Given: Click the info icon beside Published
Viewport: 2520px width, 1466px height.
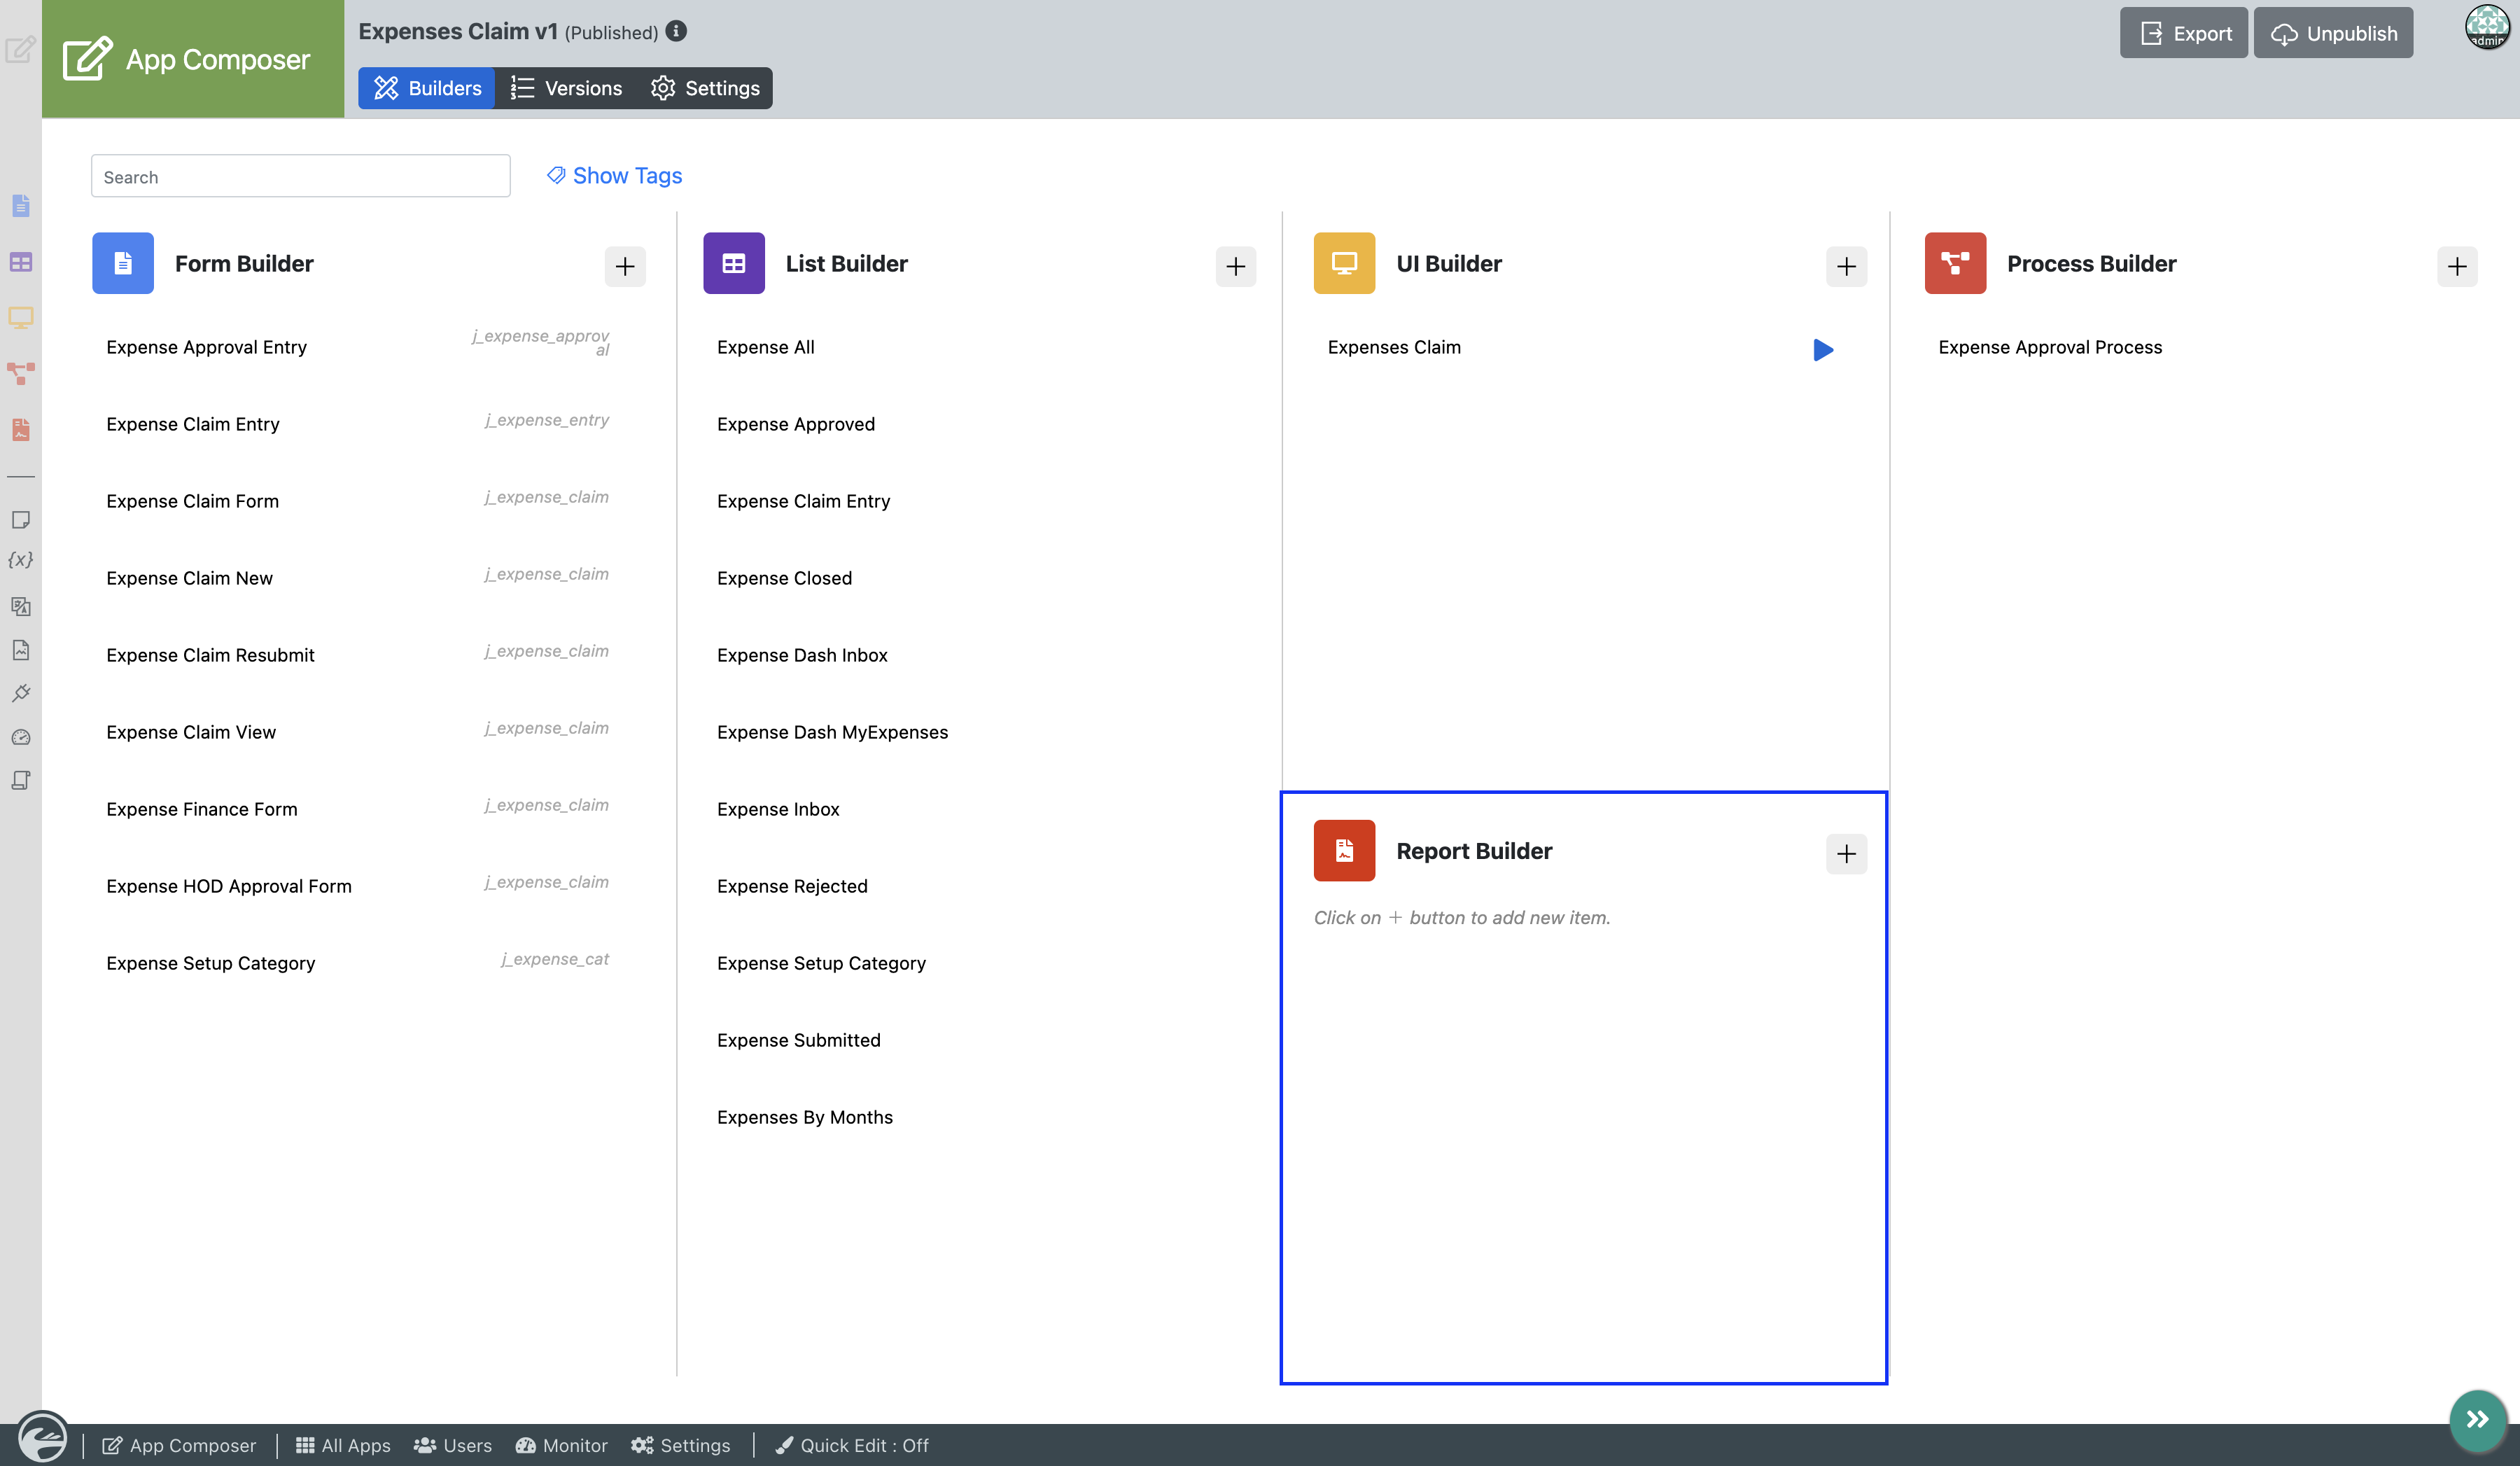Looking at the screenshot, I should 676,31.
